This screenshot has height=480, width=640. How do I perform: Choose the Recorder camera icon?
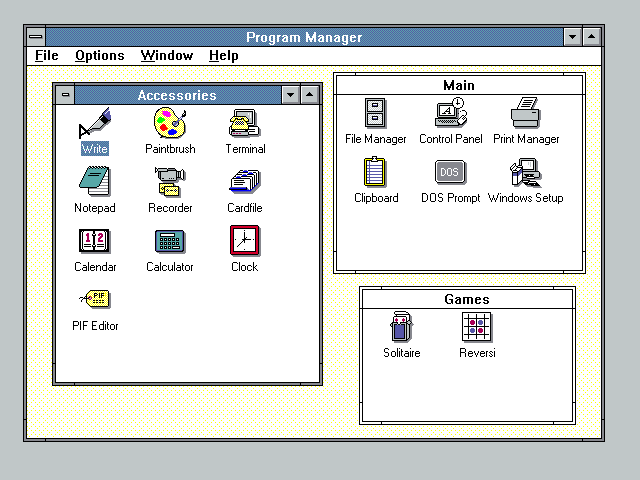click(x=170, y=182)
